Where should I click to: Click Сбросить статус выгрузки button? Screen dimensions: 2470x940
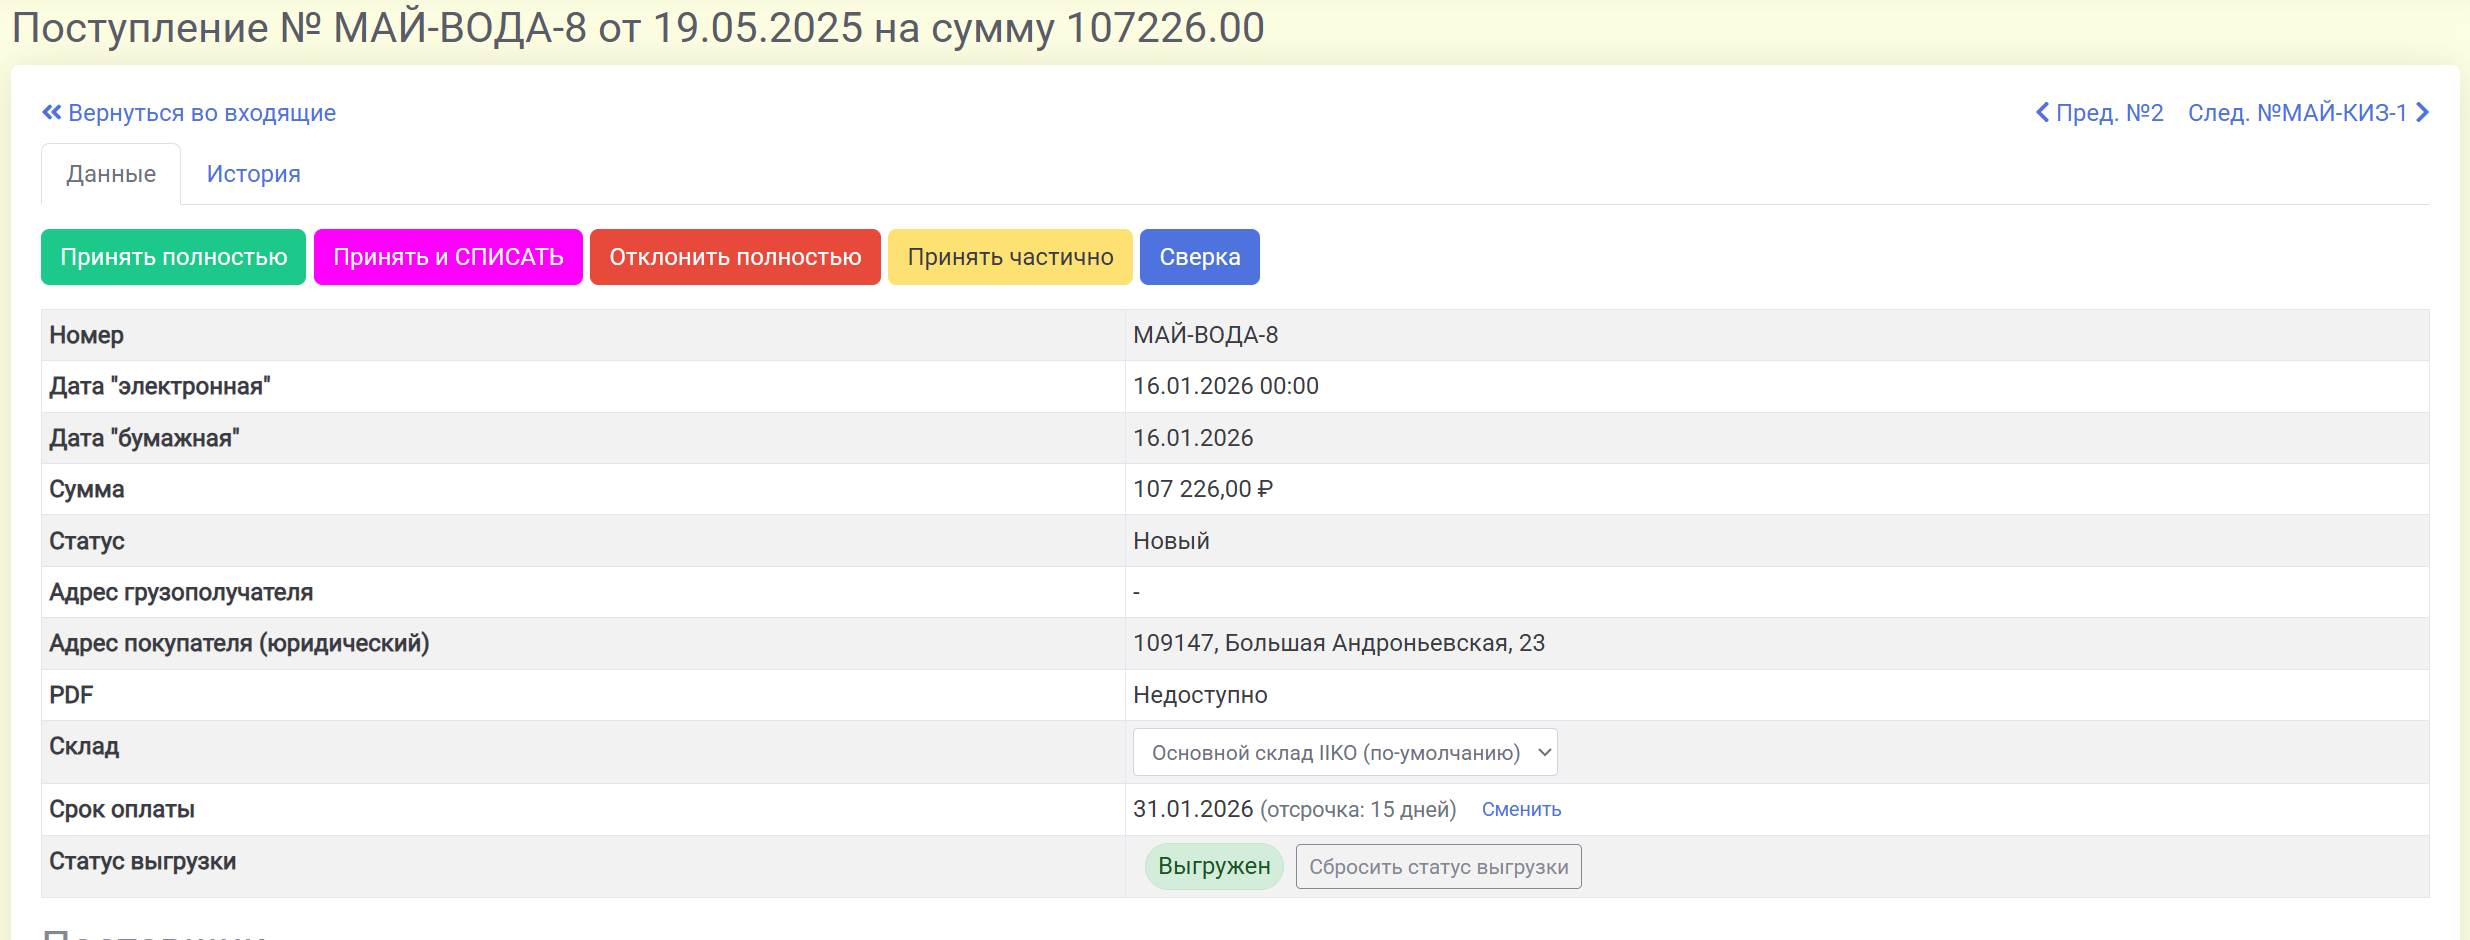[1438, 867]
